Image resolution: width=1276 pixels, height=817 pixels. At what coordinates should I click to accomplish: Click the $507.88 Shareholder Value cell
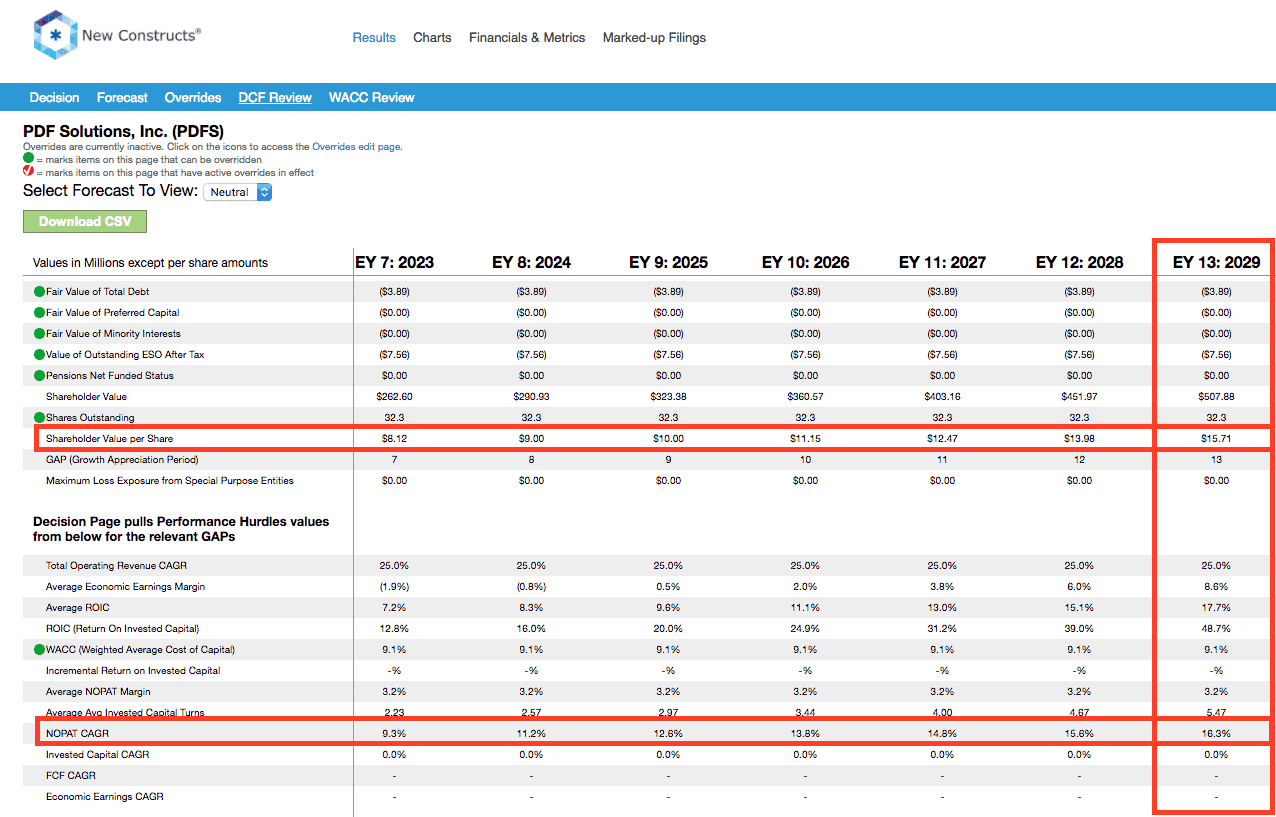pyautogui.click(x=1216, y=397)
